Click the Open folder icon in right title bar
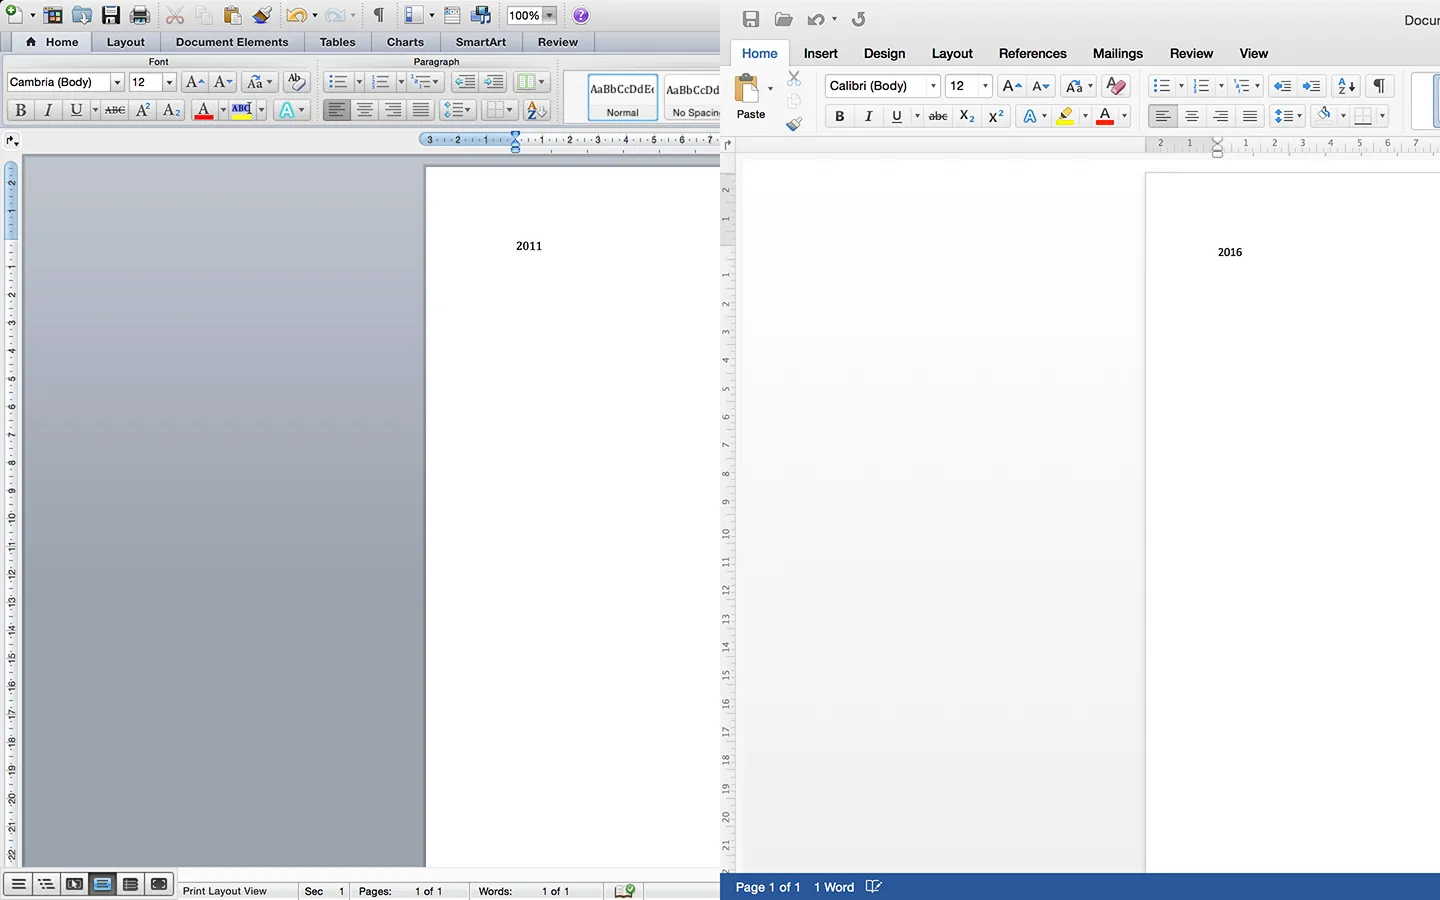The image size is (1440, 900). click(x=783, y=19)
